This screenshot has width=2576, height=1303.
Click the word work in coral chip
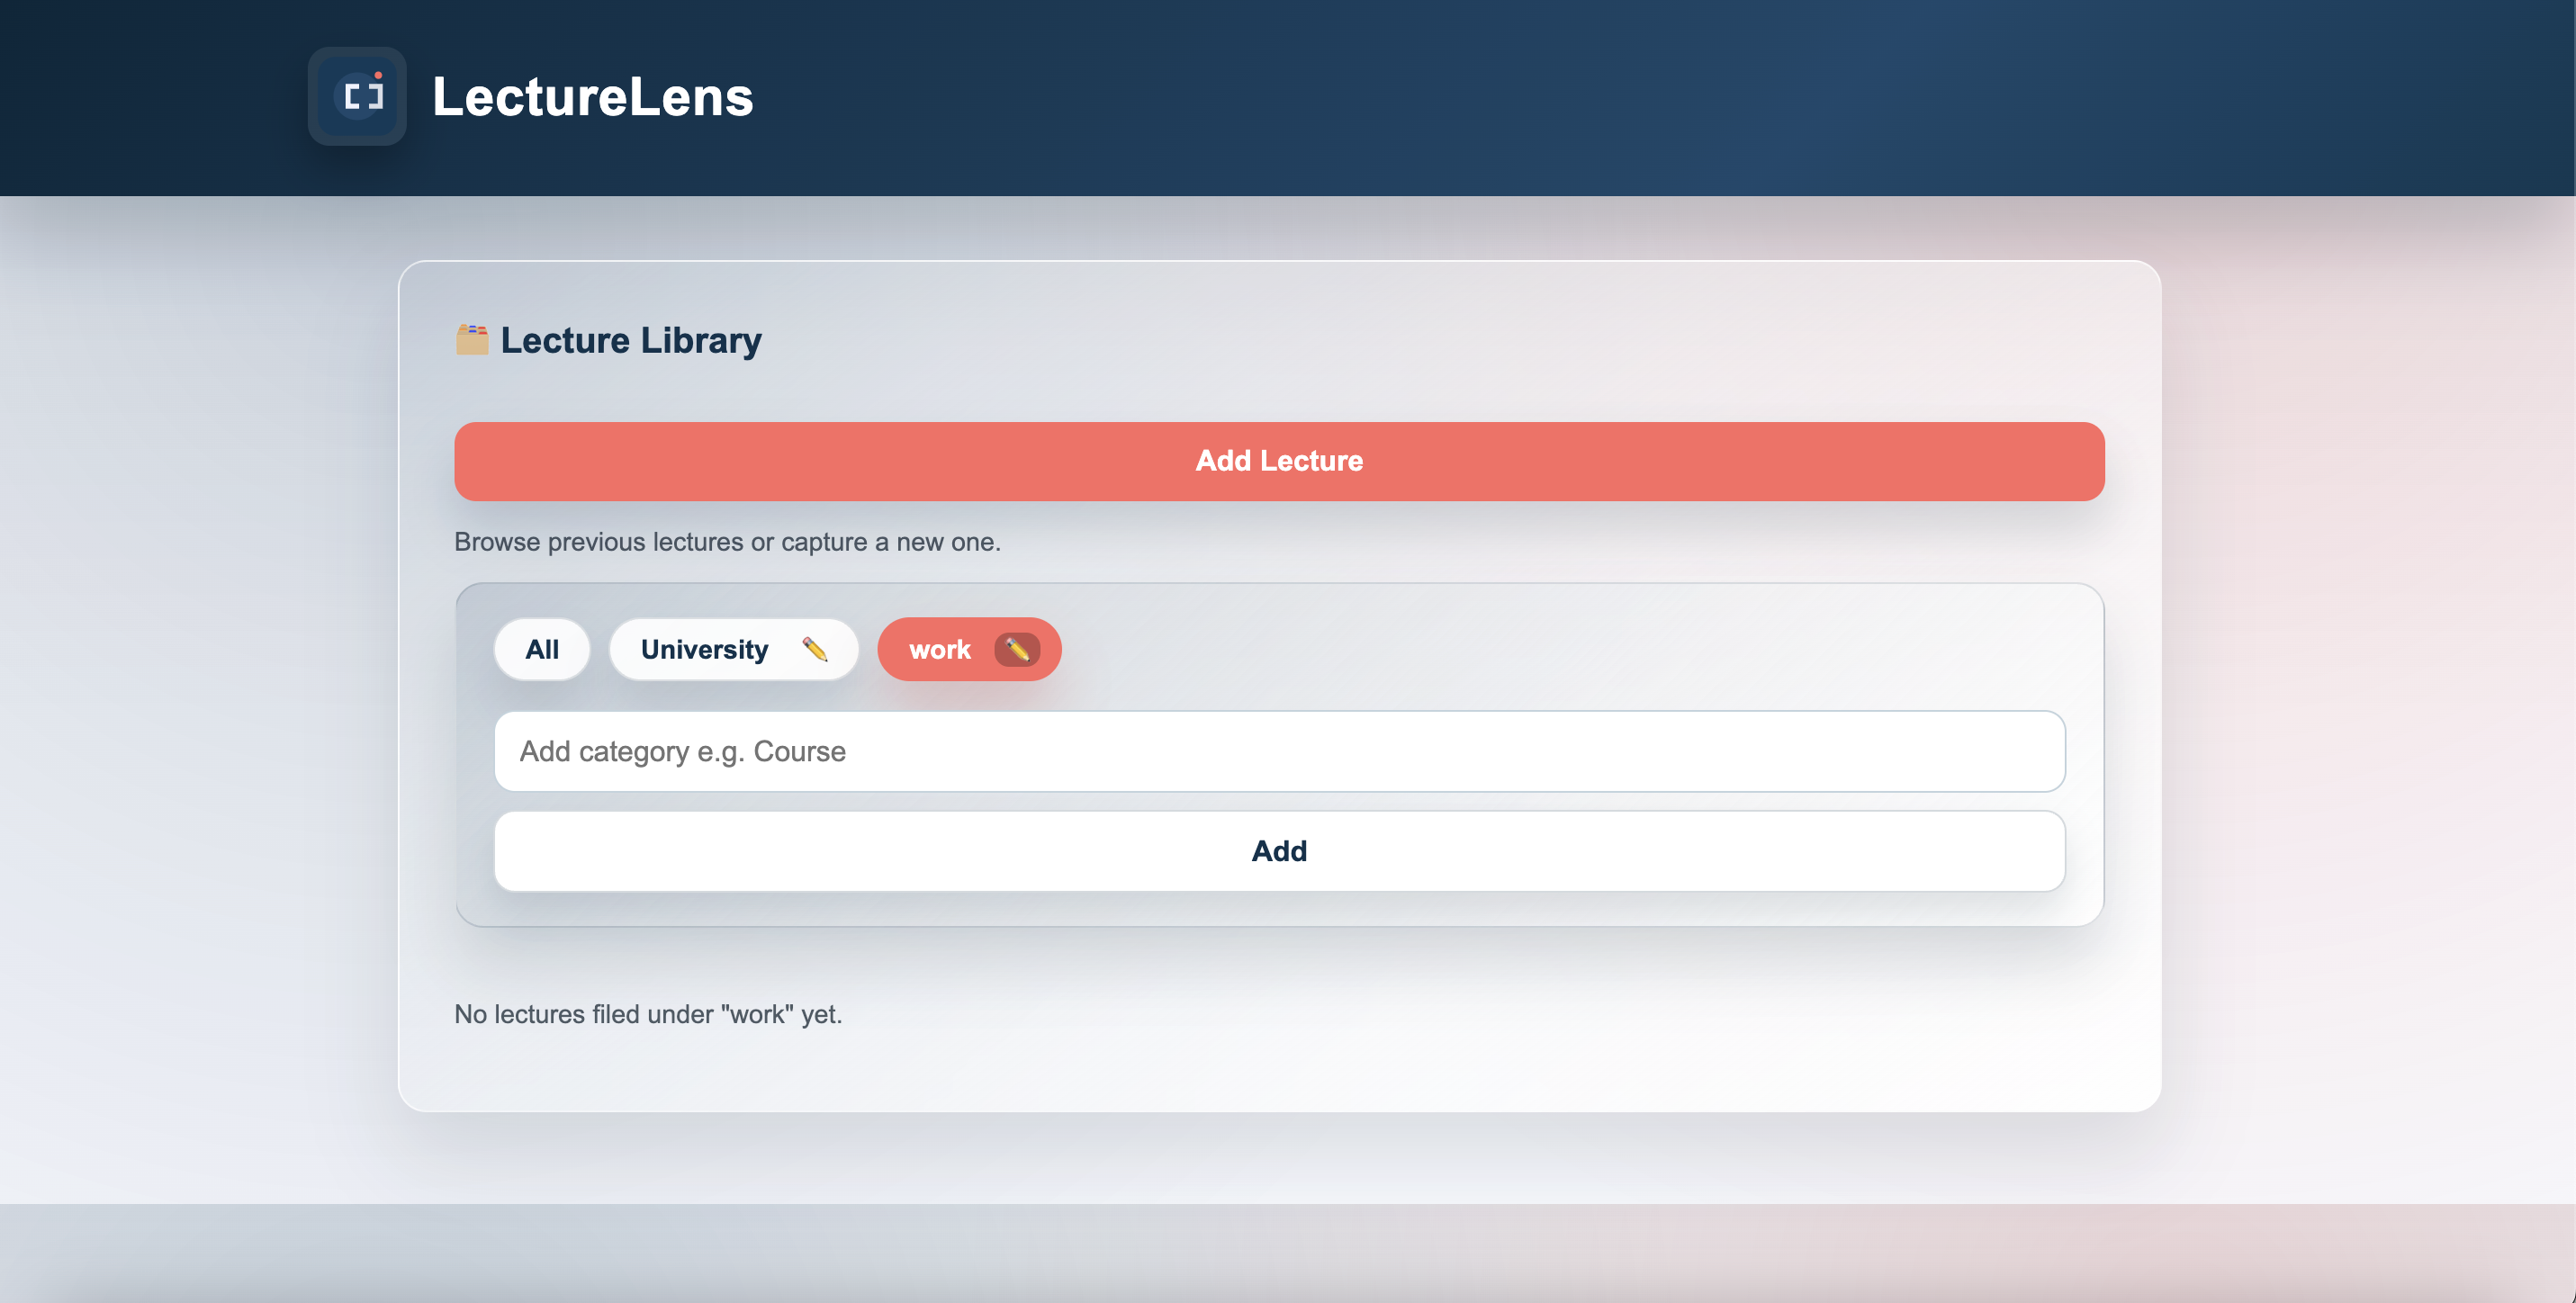(939, 649)
